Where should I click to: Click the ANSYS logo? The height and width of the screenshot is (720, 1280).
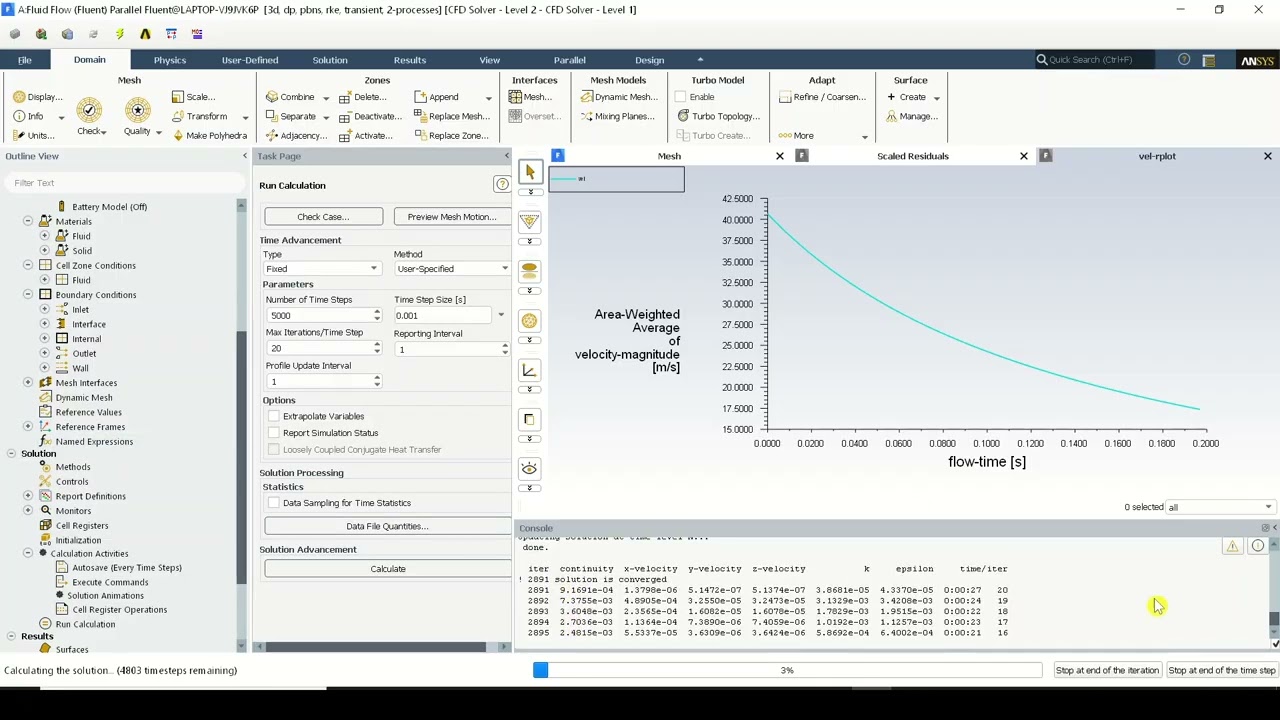(x=1257, y=60)
